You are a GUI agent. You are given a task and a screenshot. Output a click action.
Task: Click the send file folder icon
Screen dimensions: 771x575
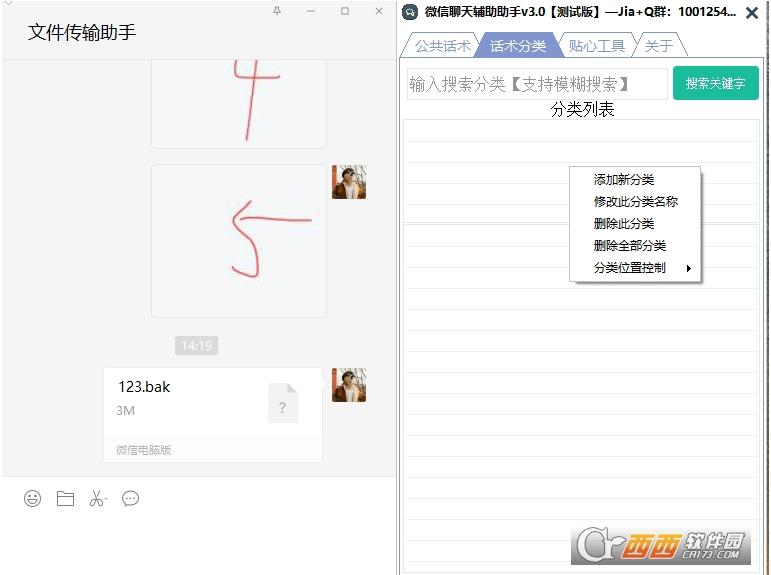65,498
